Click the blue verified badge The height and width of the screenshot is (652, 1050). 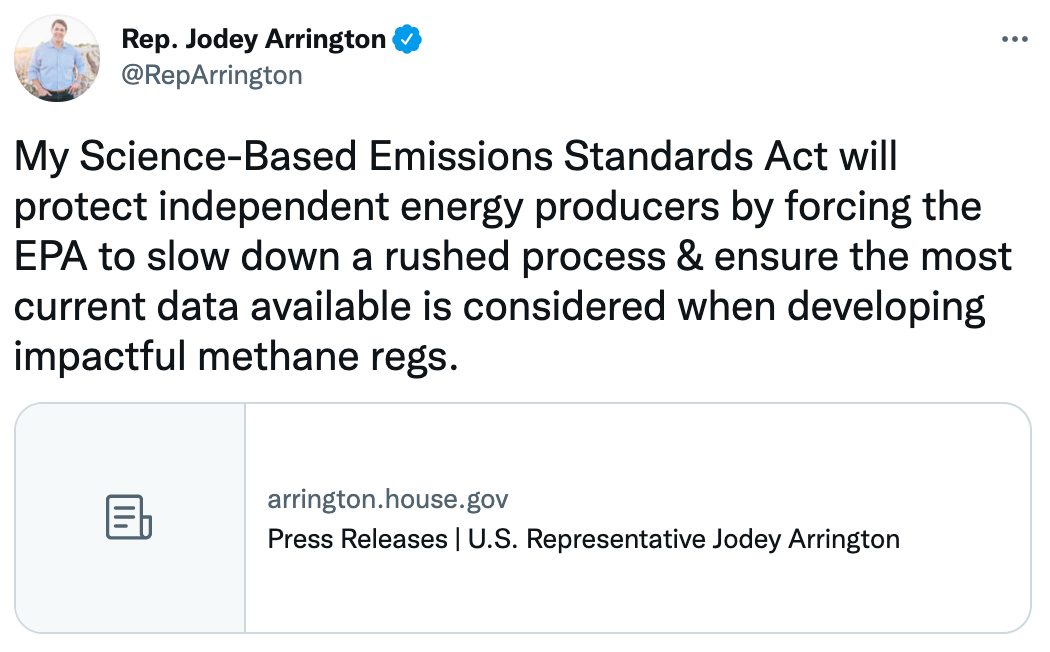[408, 40]
